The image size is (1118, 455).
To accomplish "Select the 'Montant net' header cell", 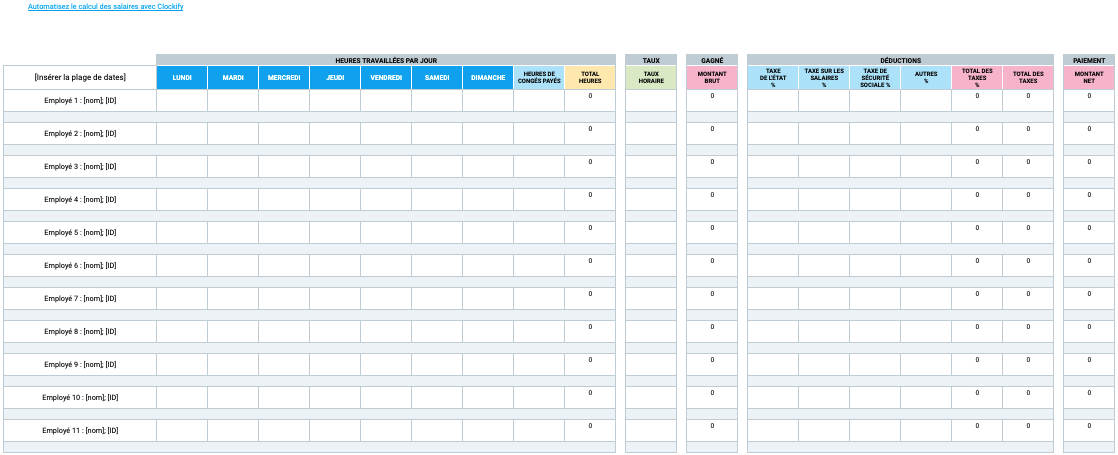I will (x=1089, y=78).
